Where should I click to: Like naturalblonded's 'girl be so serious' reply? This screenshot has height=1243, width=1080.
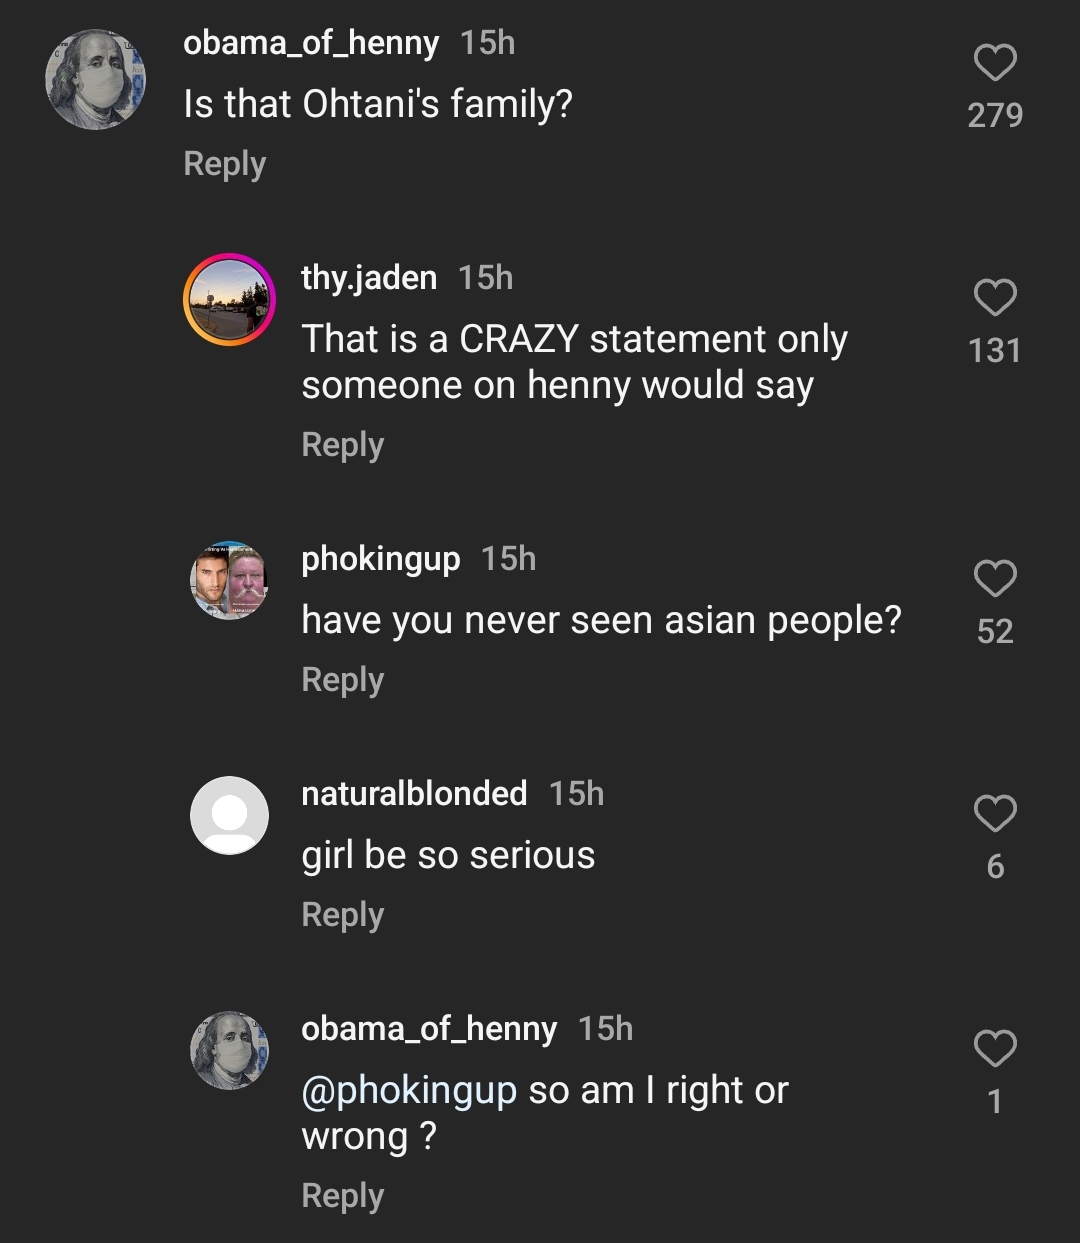pyautogui.click(x=995, y=814)
